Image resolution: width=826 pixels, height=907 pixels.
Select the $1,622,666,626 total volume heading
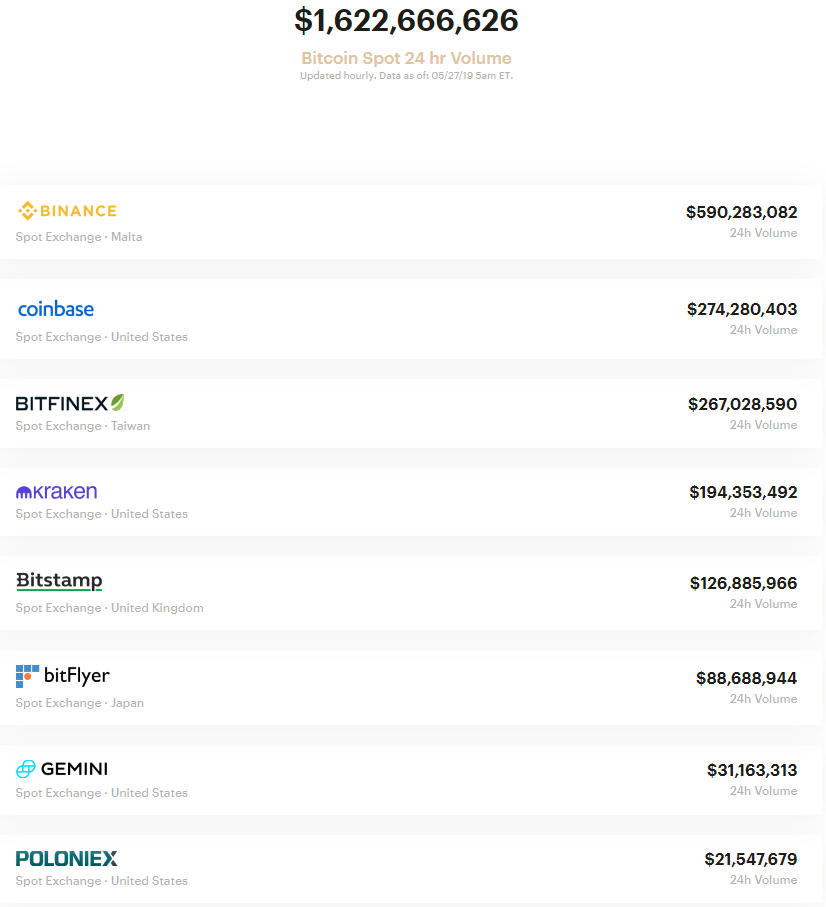[406, 21]
